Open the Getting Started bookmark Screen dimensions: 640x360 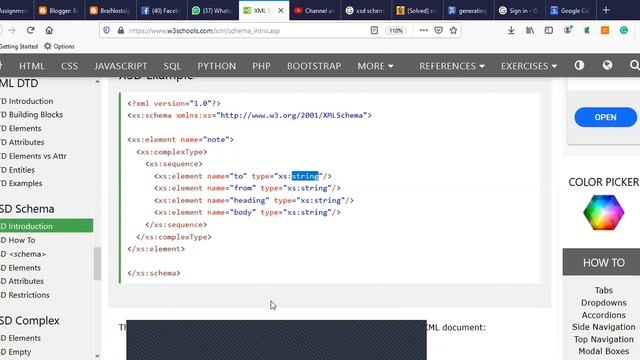[x=19, y=46]
